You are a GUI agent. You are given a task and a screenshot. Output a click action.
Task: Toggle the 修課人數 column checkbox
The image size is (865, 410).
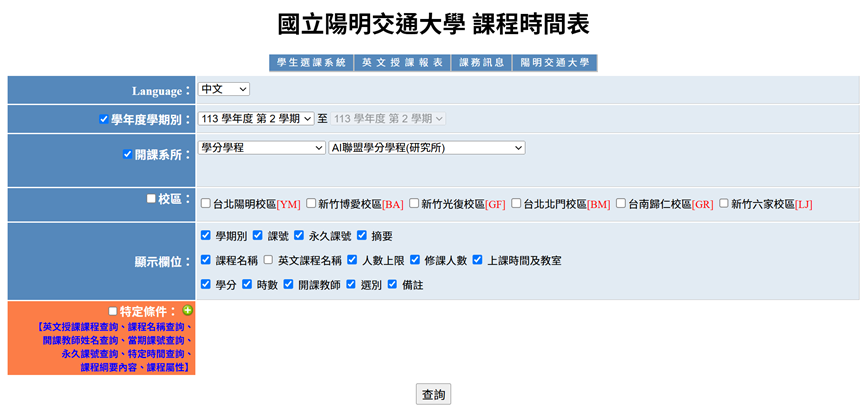pos(415,259)
